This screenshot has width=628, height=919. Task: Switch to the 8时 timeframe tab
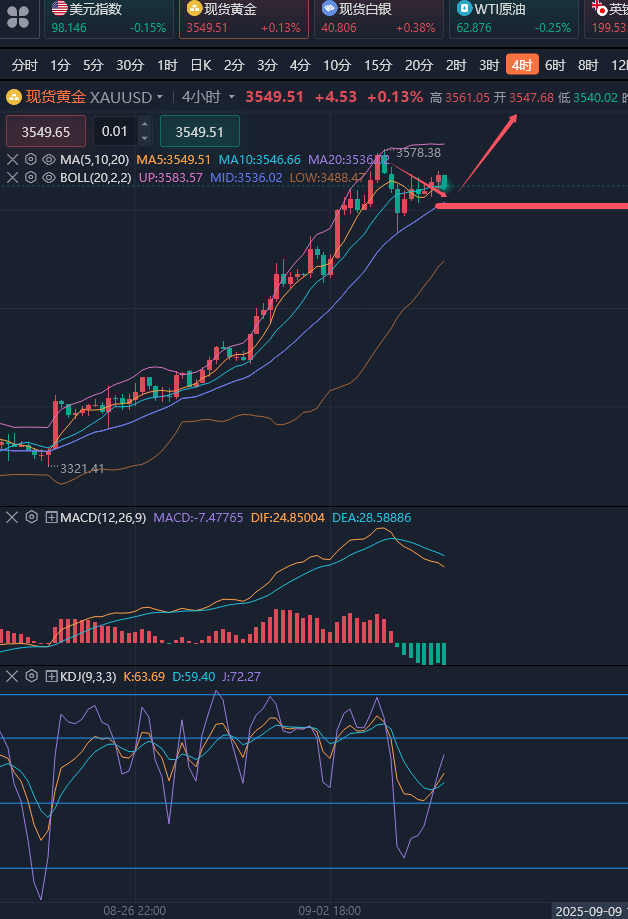pos(588,65)
